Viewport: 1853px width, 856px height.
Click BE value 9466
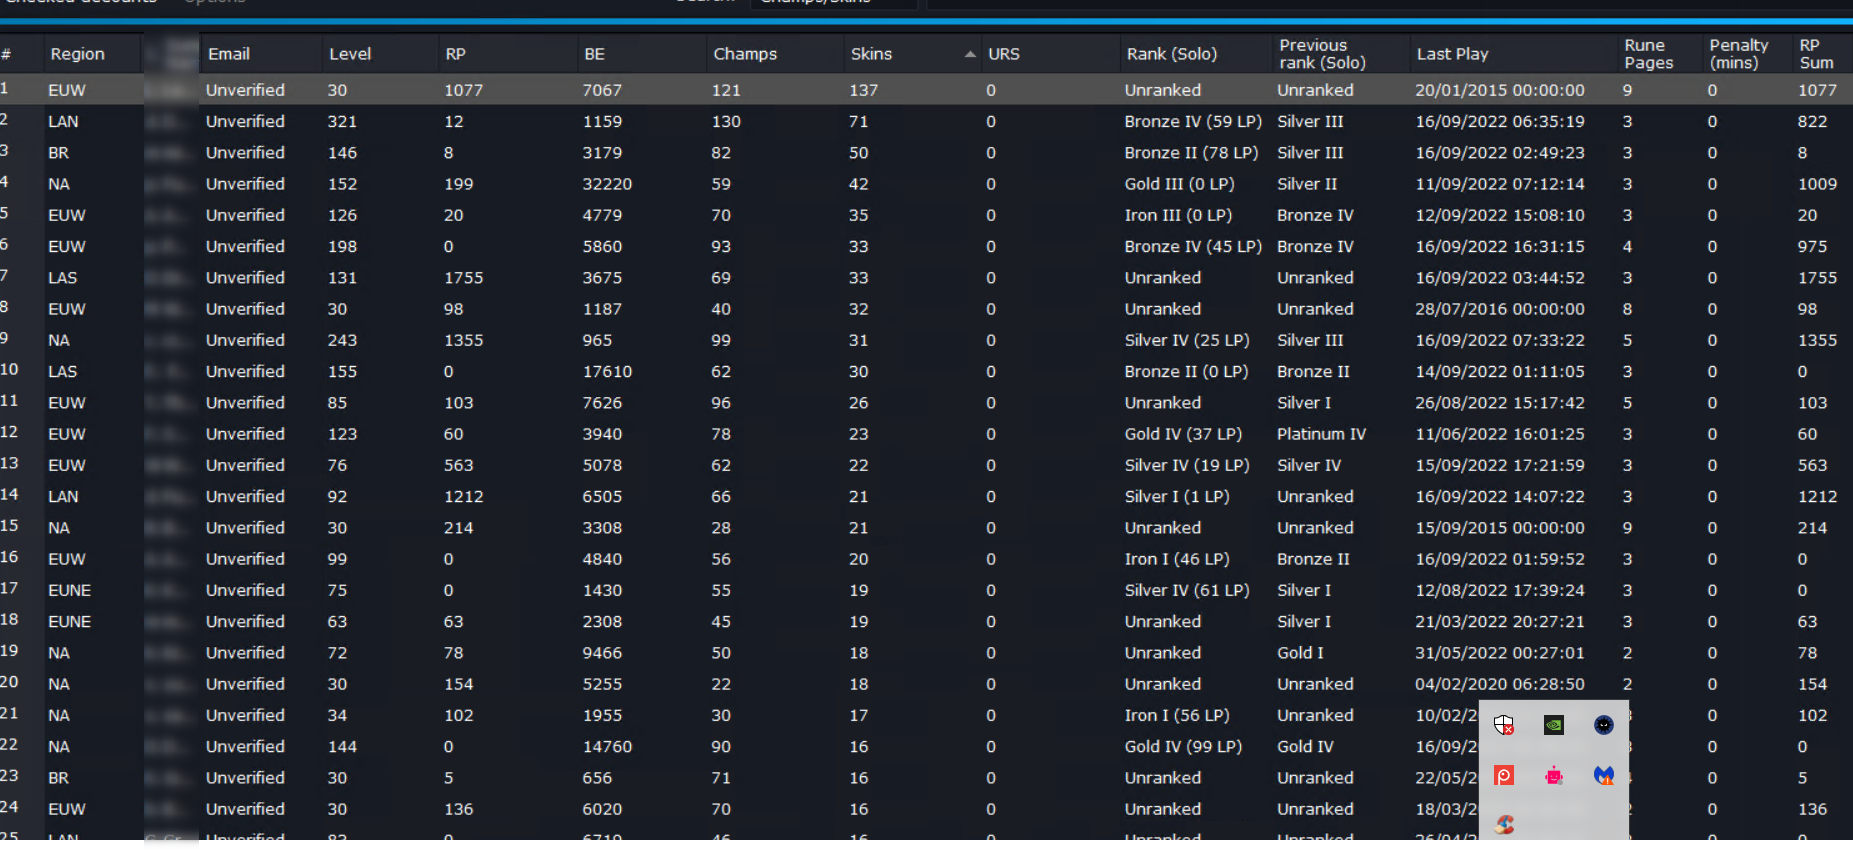[x=602, y=652]
